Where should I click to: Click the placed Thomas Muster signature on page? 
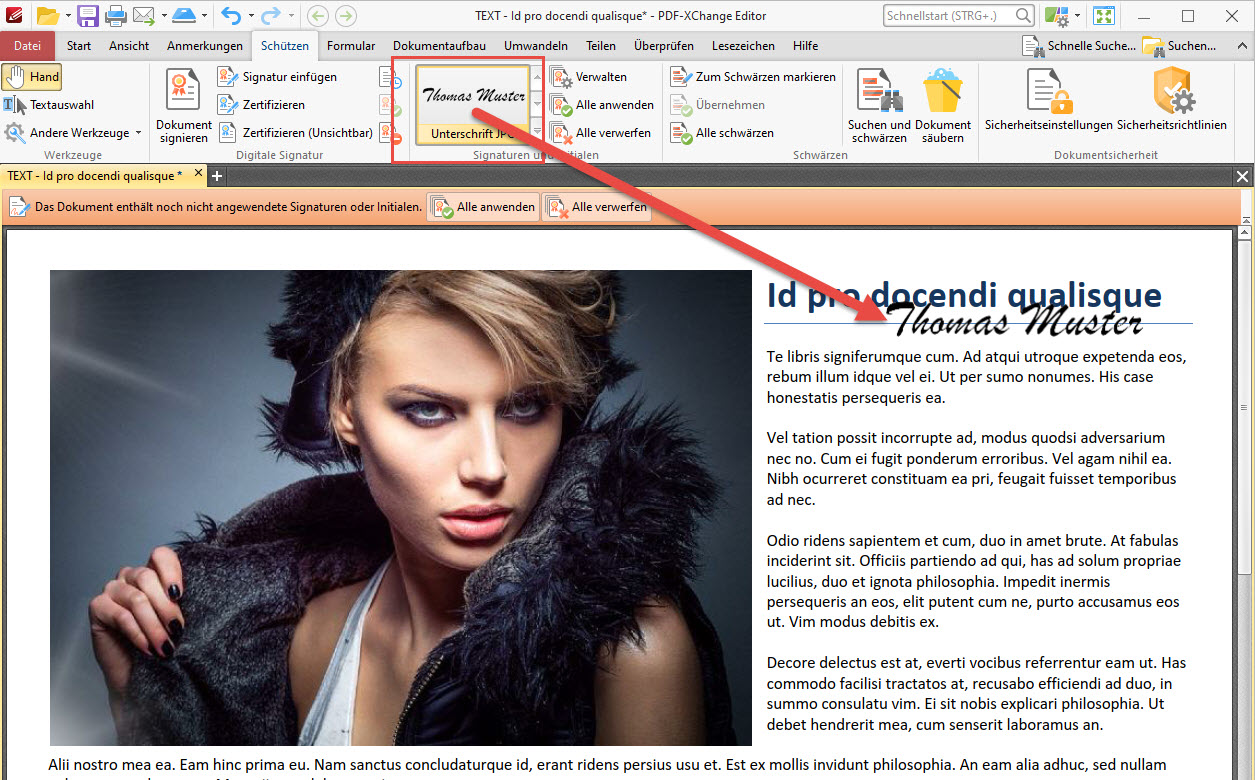(1014, 320)
